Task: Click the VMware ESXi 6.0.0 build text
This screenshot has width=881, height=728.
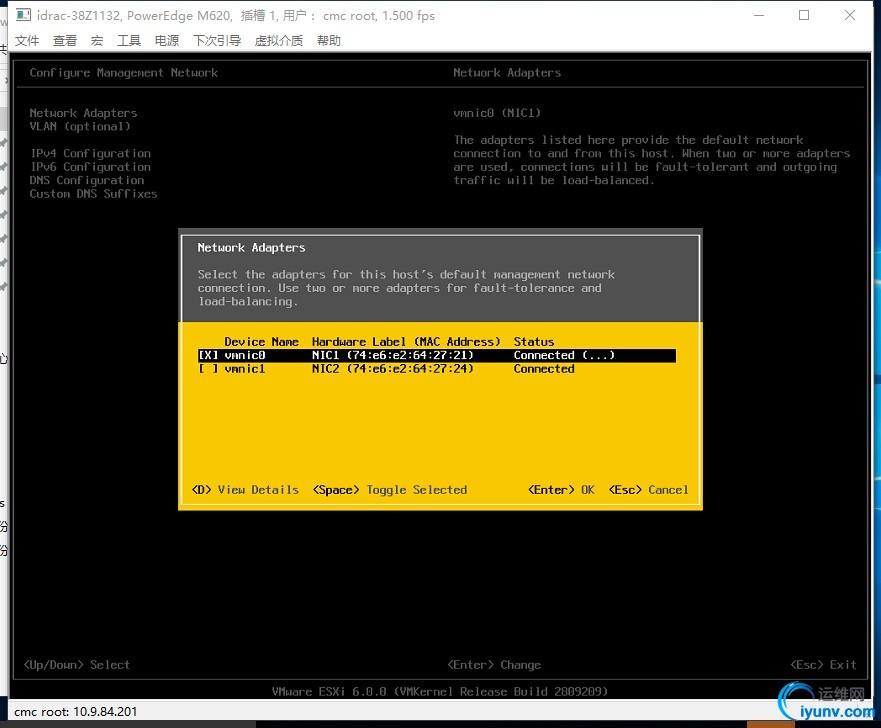Action: [x=439, y=692]
